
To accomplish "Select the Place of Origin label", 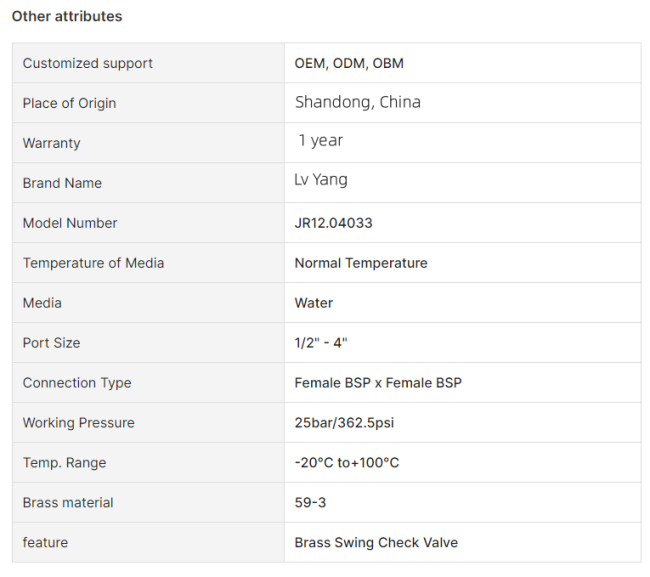I will coord(69,103).
